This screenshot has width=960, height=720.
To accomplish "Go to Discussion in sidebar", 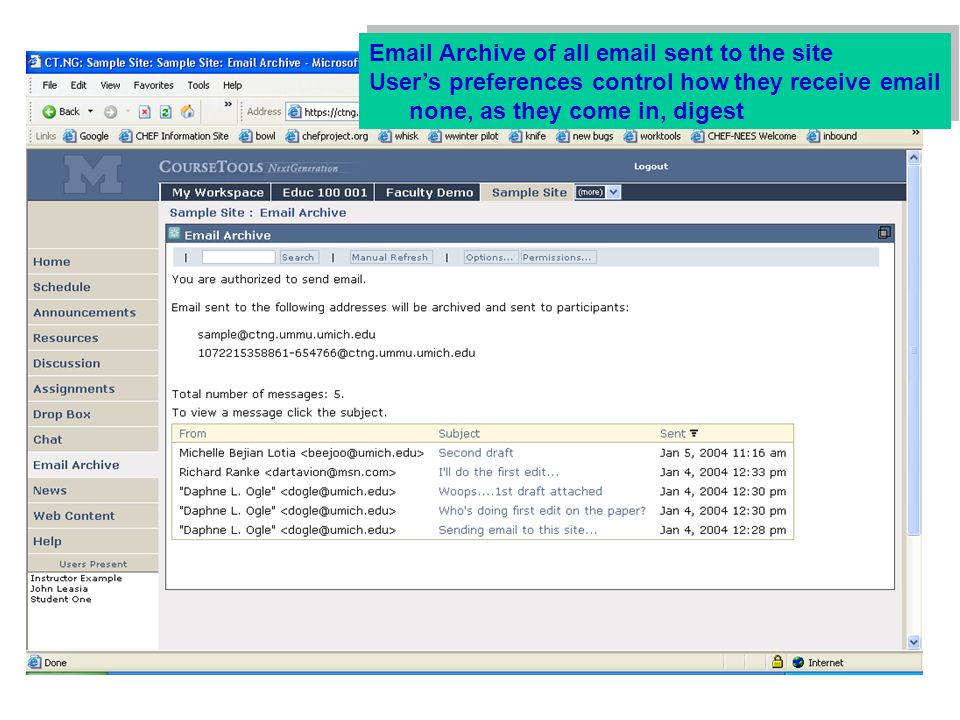I will tap(92, 363).
